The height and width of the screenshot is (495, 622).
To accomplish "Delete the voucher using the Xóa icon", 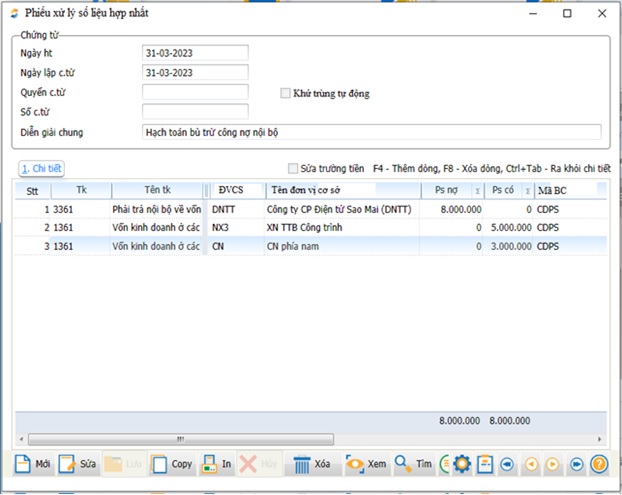I will pos(300,464).
